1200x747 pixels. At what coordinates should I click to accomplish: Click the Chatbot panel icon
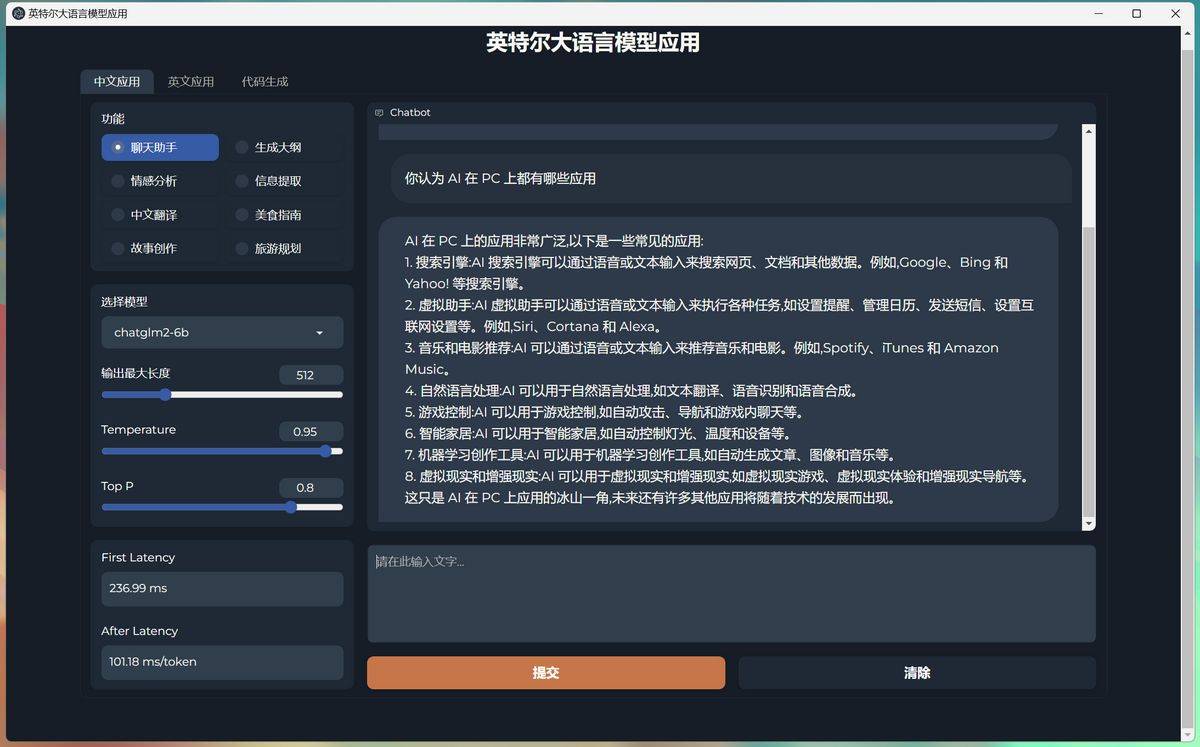point(380,112)
